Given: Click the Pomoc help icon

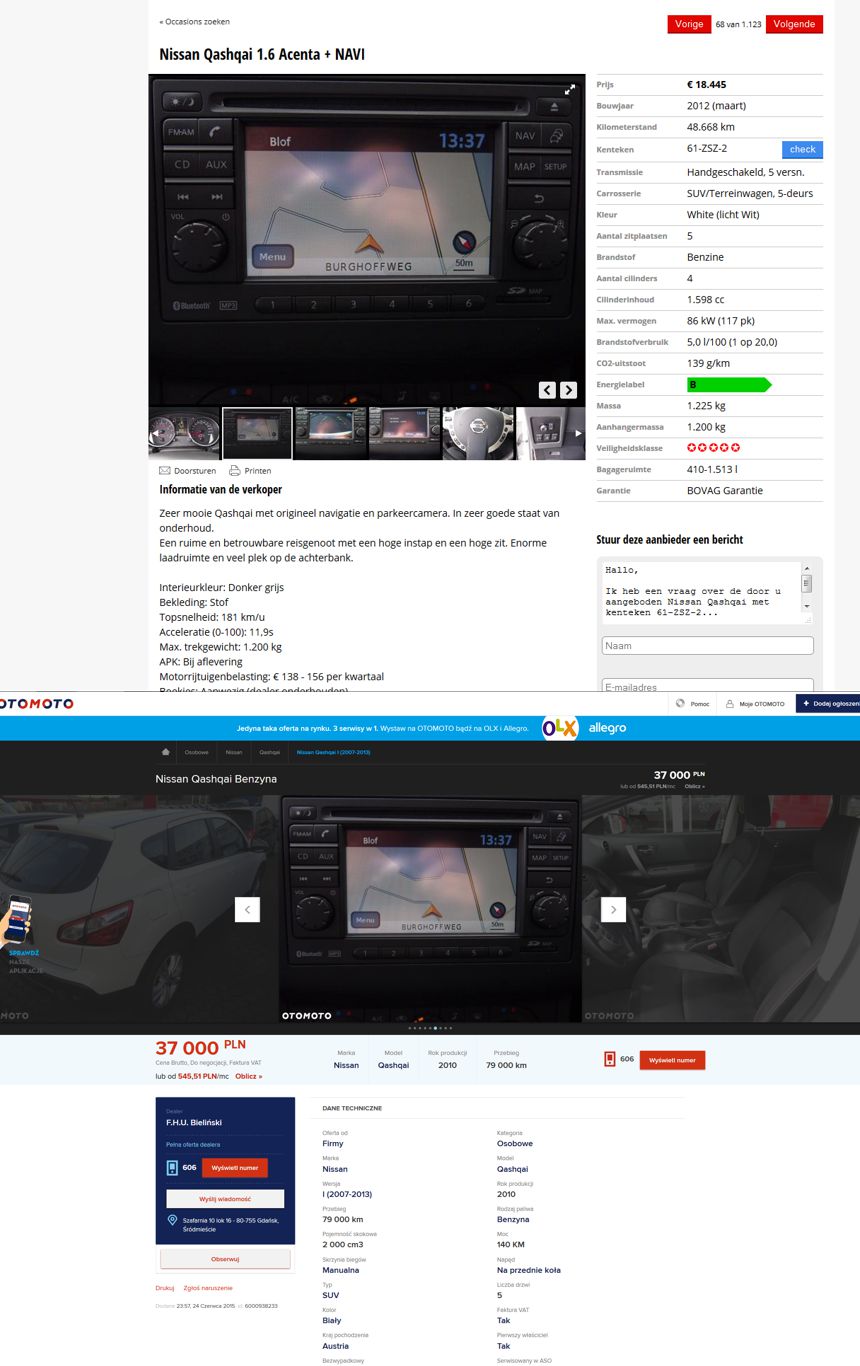Looking at the screenshot, I should pyautogui.click(x=680, y=703).
